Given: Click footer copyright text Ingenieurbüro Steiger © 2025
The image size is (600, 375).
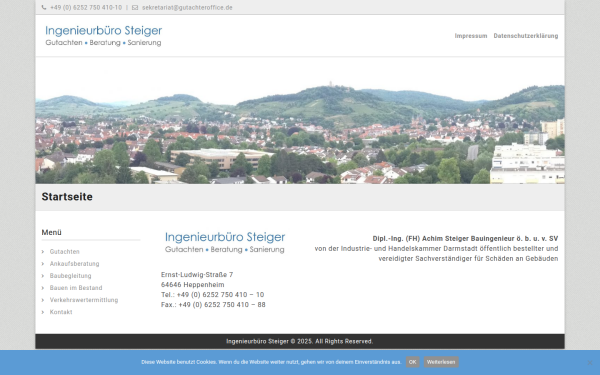Looking at the screenshot, I should click(300, 341).
